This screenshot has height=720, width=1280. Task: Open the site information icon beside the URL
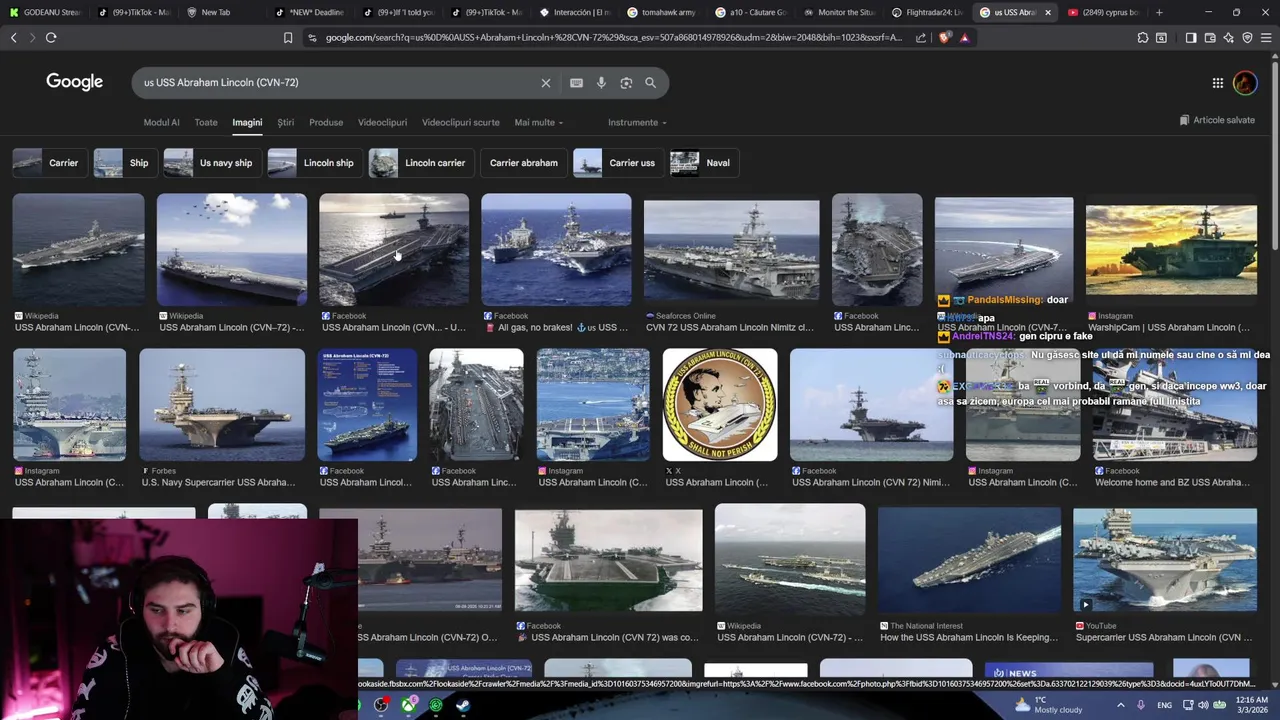pyautogui.click(x=312, y=38)
